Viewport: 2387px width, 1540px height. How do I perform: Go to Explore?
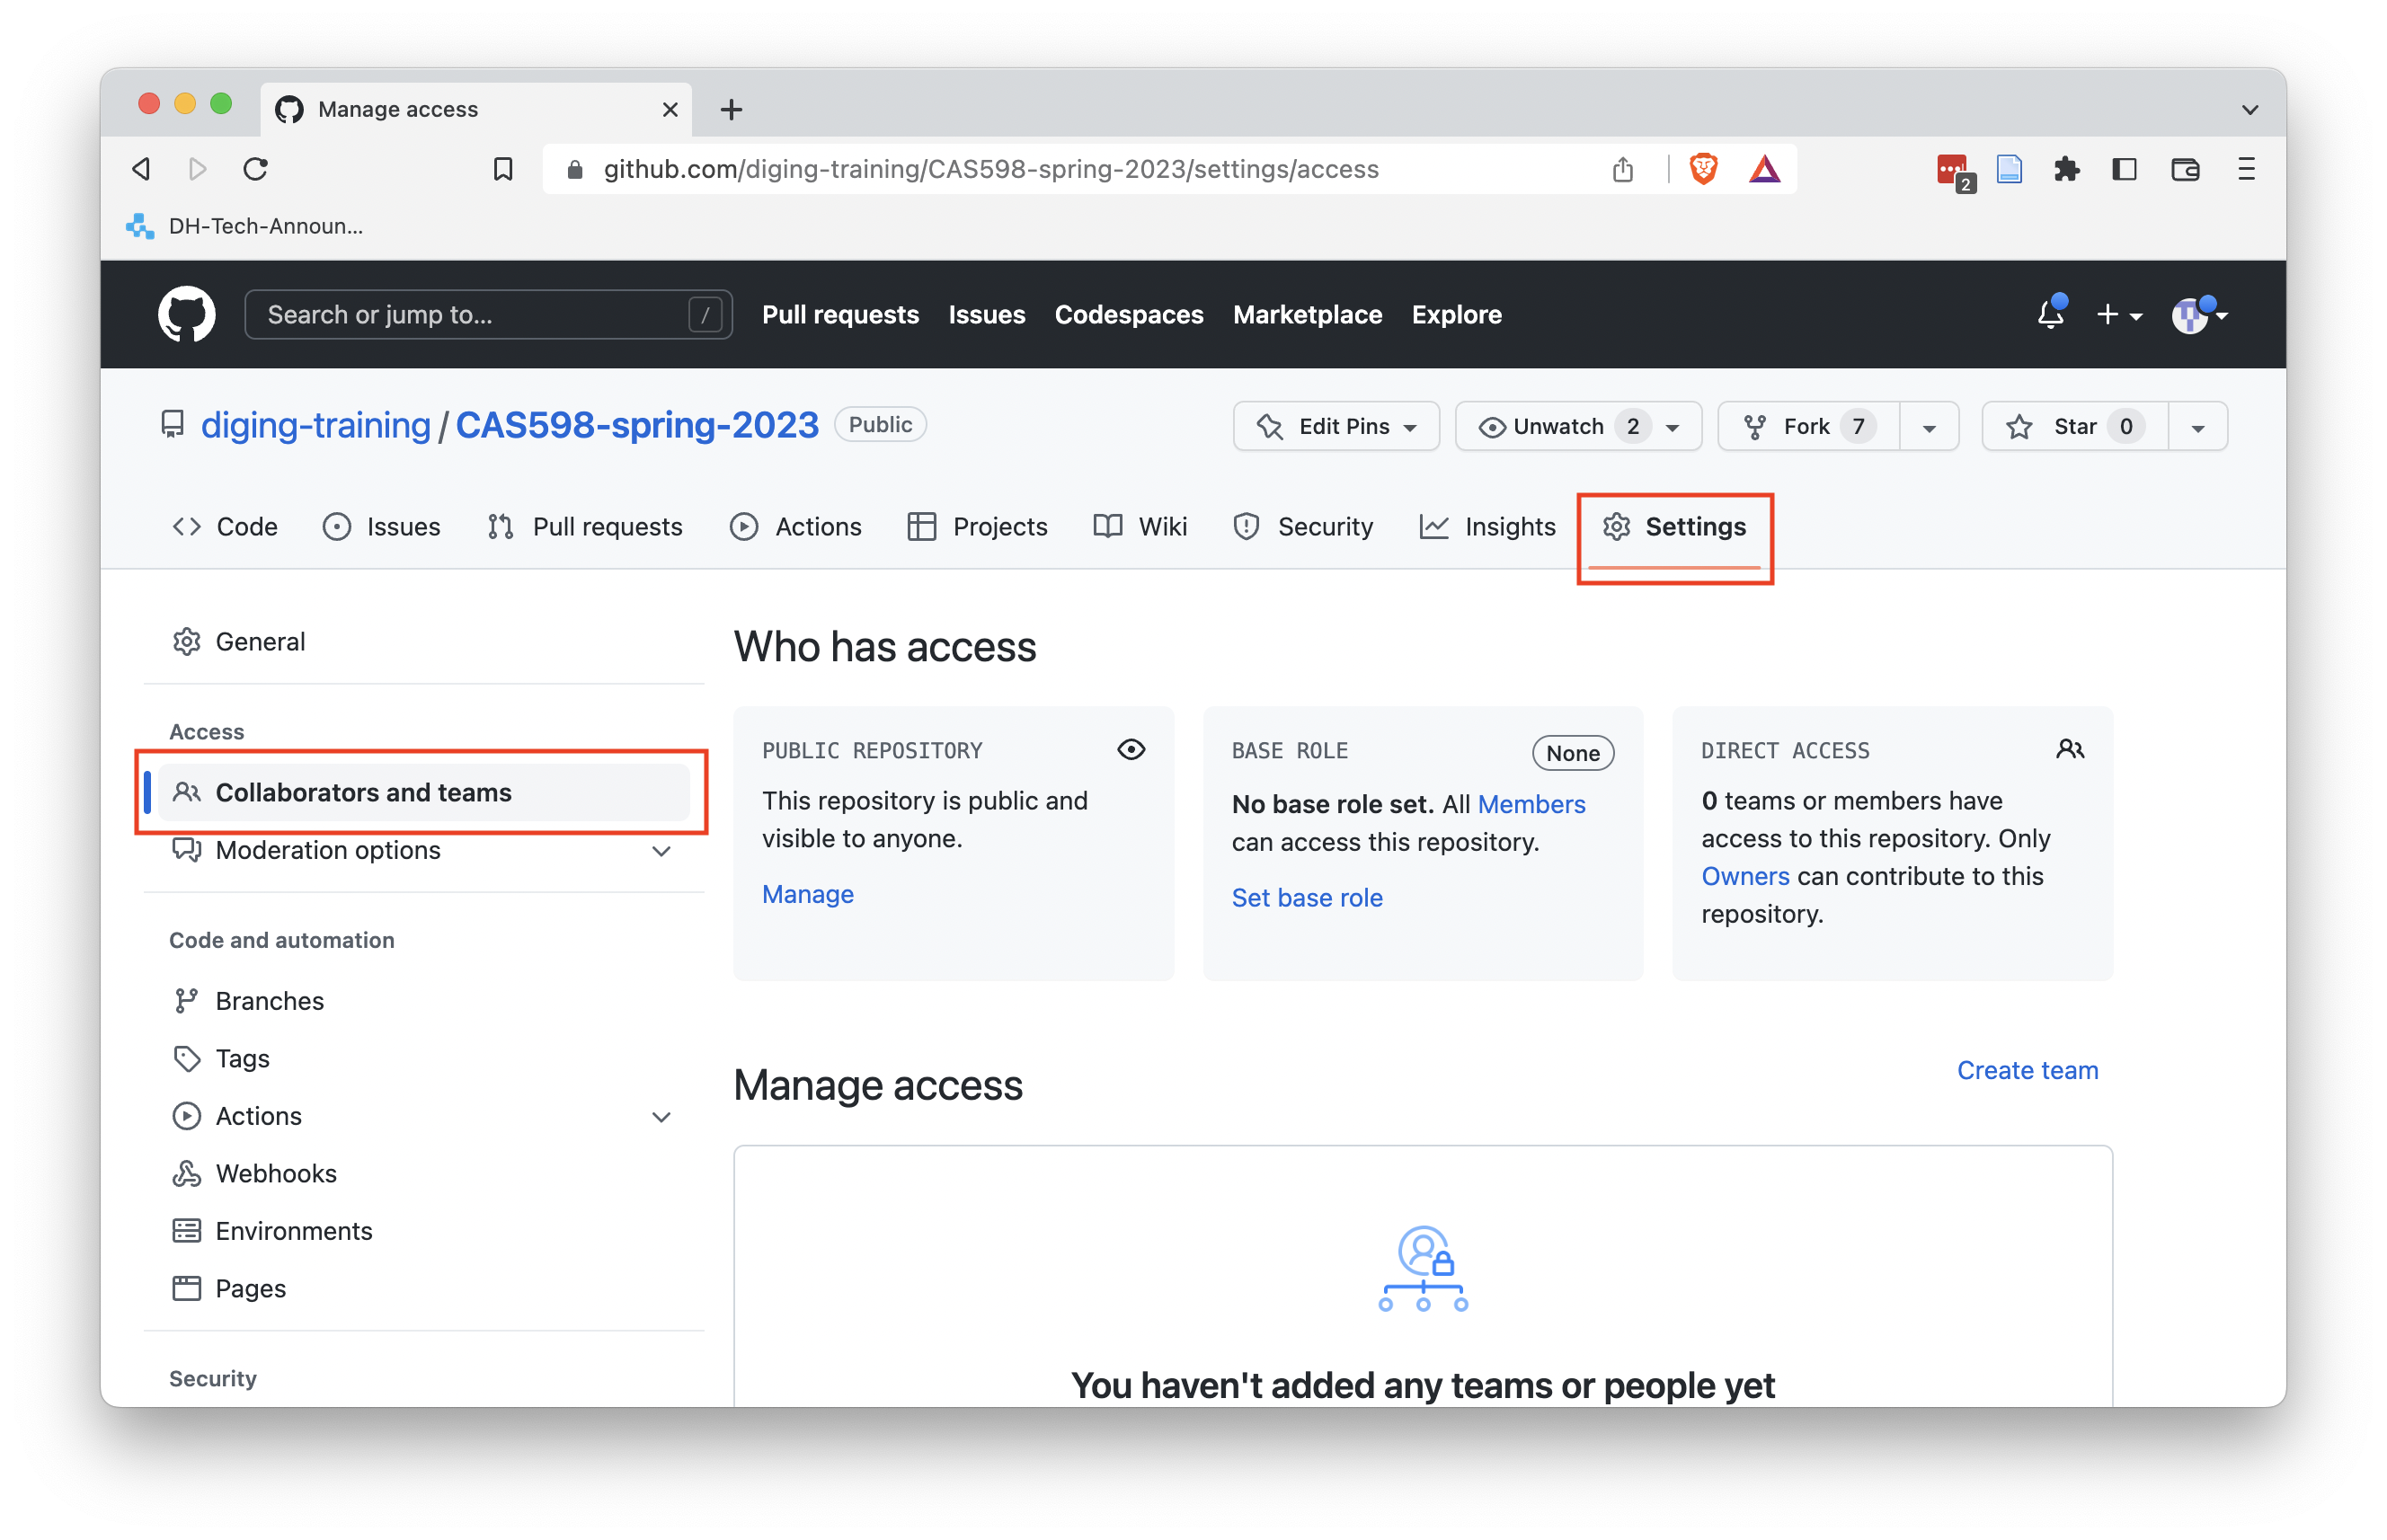click(1456, 314)
